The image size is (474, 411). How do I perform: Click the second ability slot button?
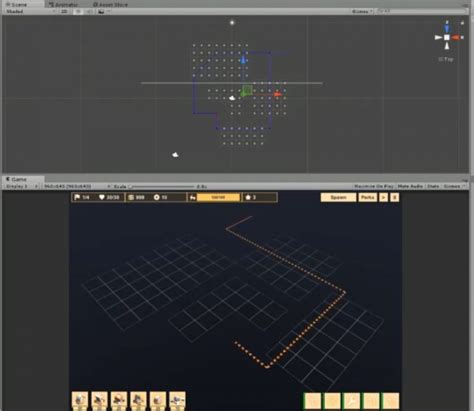pos(332,401)
